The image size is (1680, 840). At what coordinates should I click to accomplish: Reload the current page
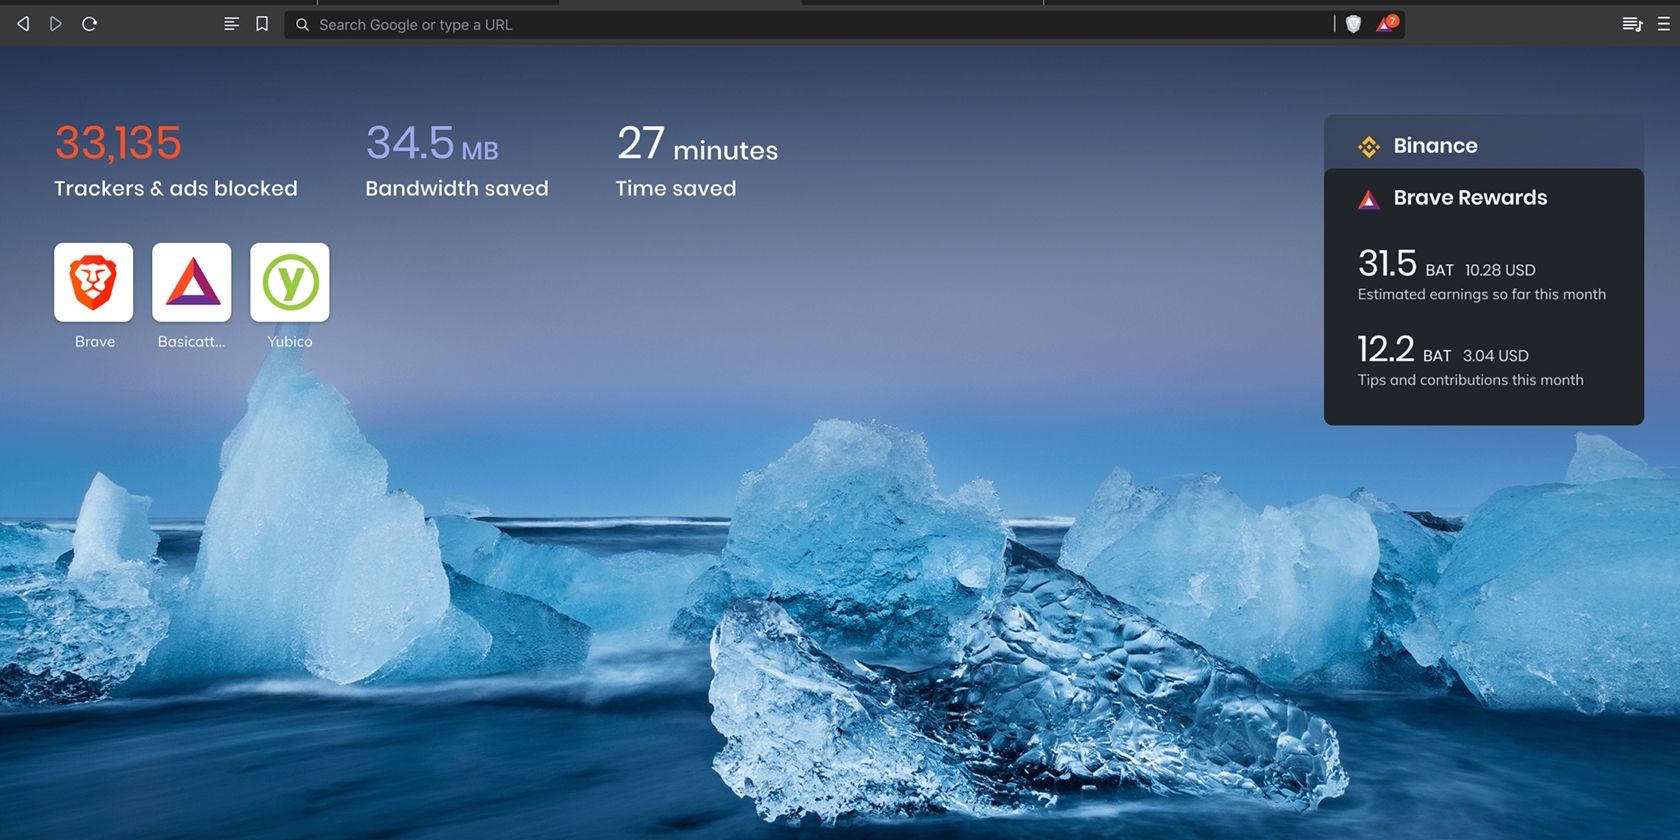89,24
